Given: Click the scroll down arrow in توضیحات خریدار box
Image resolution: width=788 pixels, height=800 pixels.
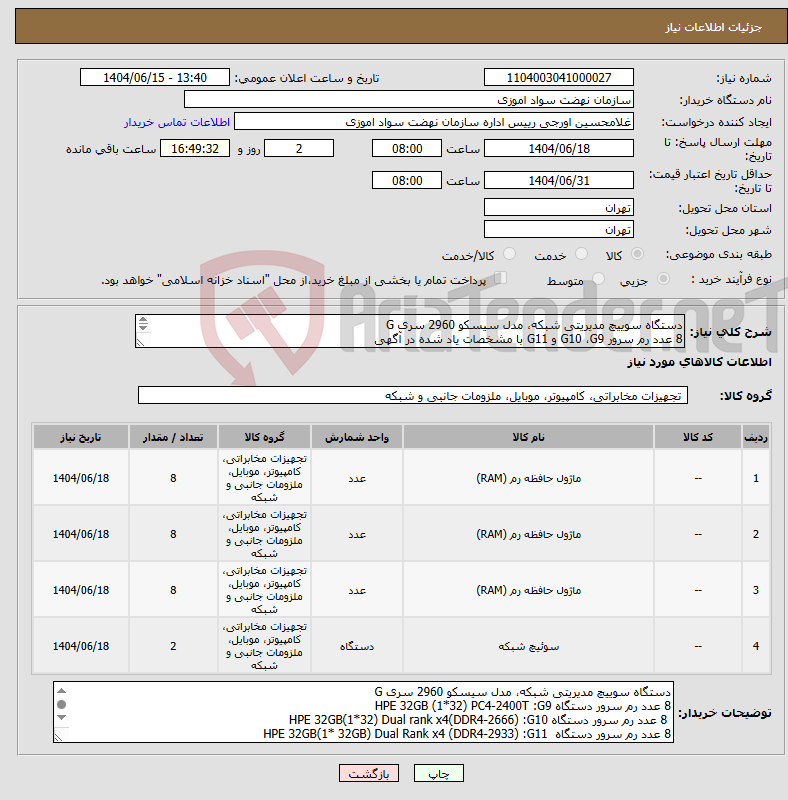Looking at the screenshot, I should coord(62,717).
